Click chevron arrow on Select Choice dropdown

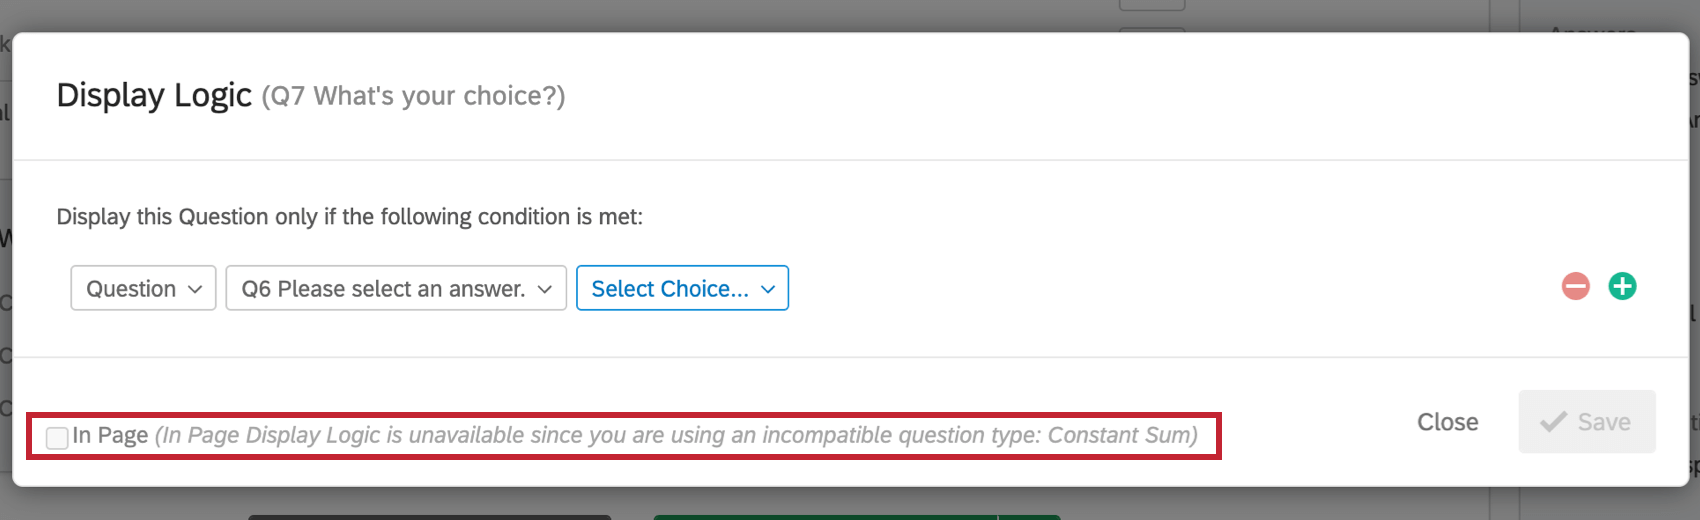click(x=768, y=289)
